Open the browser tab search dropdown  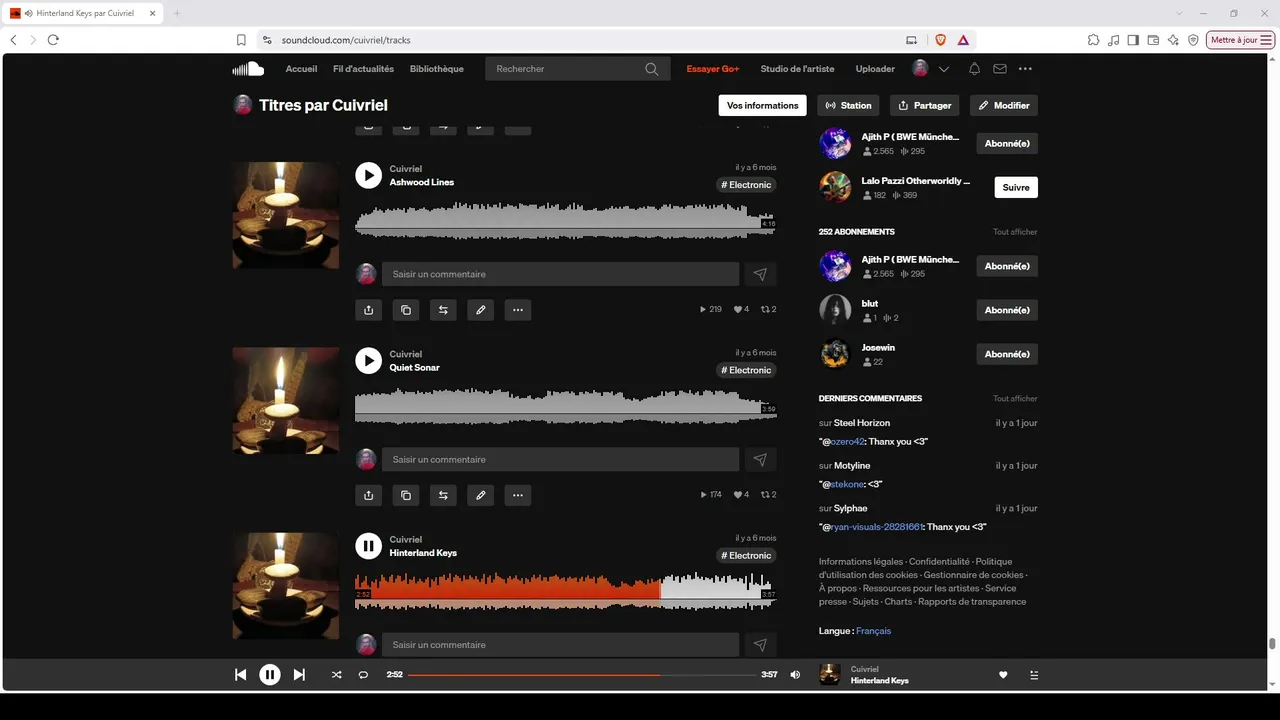pyautogui.click(x=1180, y=13)
